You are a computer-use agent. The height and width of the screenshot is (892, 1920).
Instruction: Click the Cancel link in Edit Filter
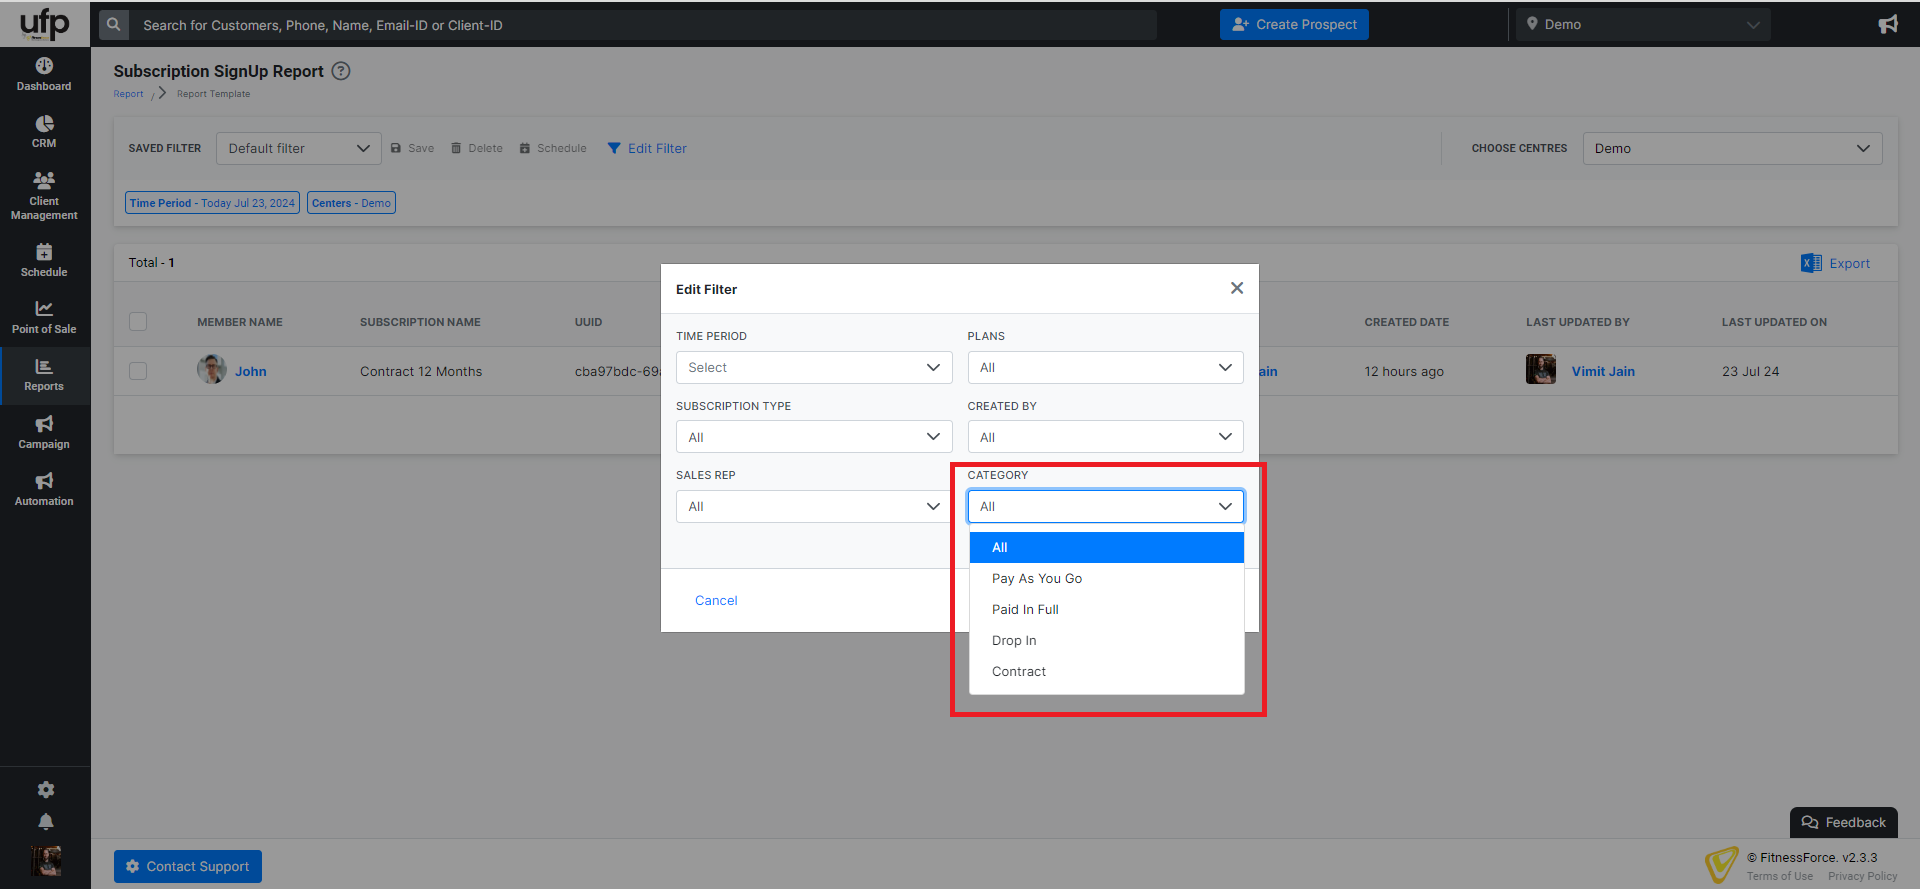tap(716, 601)
